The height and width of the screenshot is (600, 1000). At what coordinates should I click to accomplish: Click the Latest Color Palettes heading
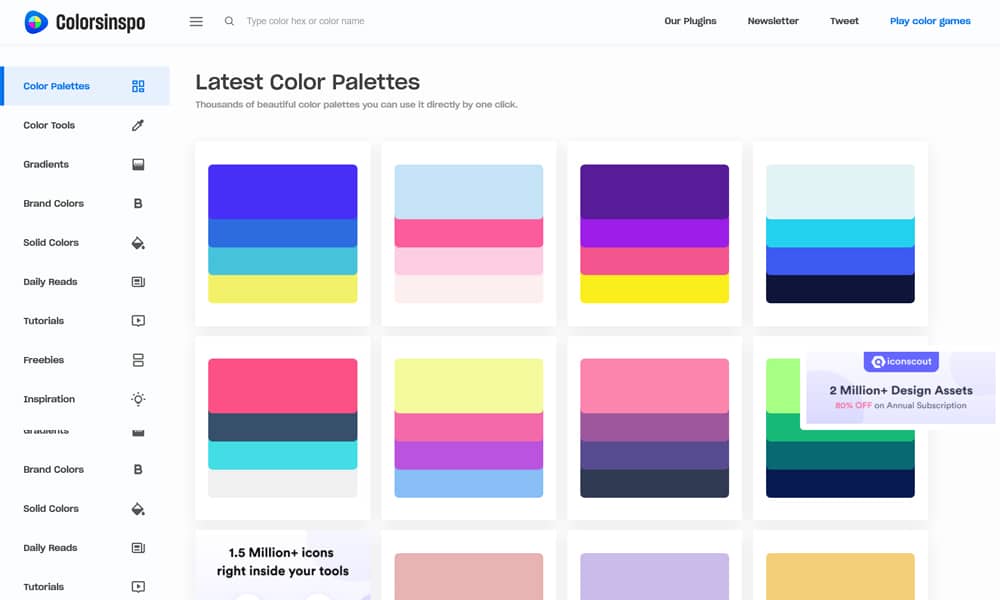pos(307,82)
